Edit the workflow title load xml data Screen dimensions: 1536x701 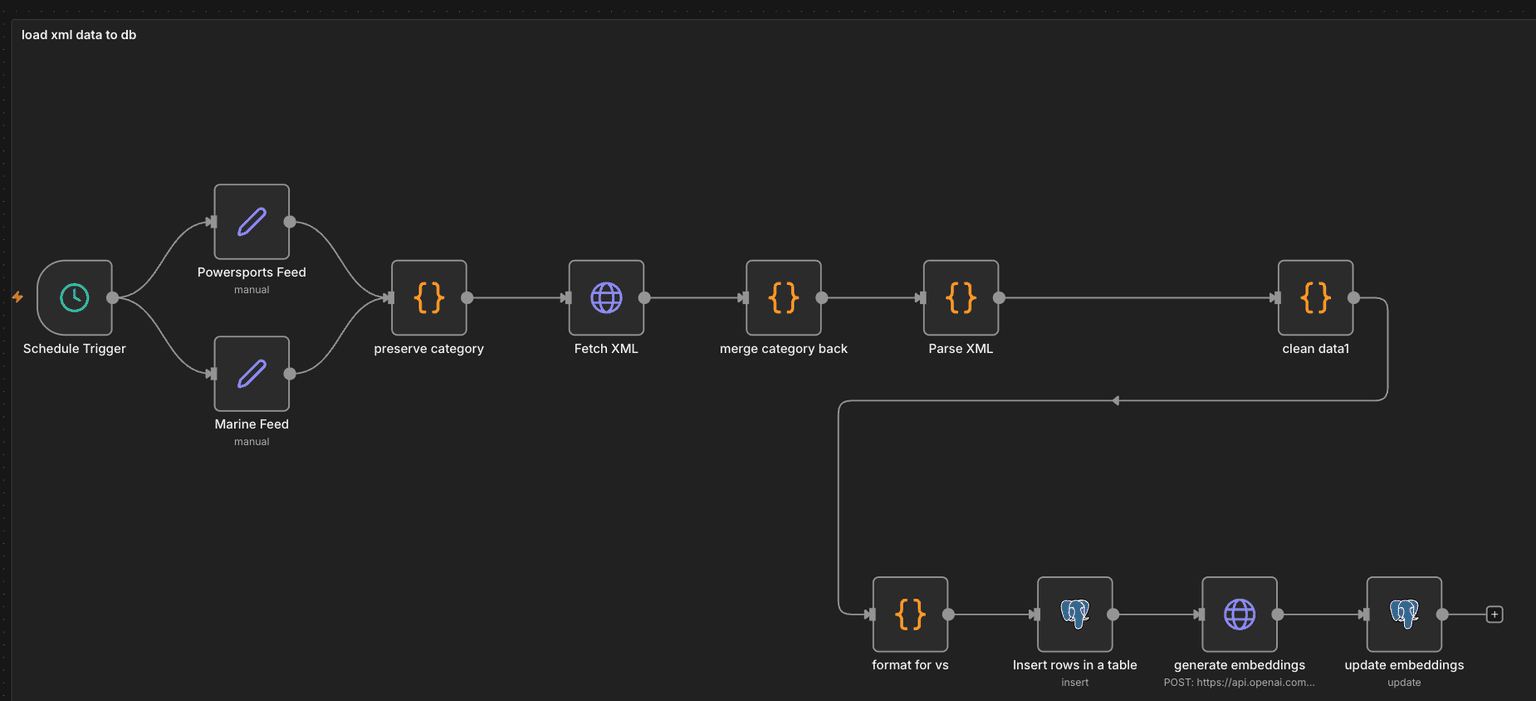[78, 34]
